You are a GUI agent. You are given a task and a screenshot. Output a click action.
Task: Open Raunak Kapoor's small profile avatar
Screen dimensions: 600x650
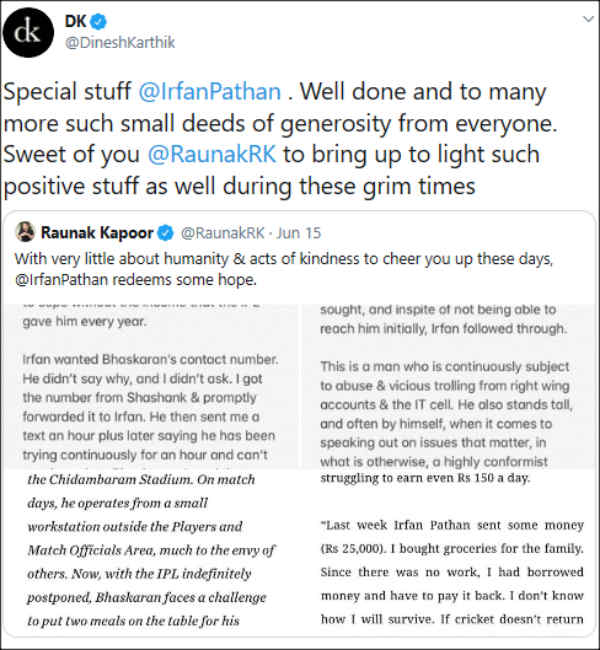pos(26,233)
